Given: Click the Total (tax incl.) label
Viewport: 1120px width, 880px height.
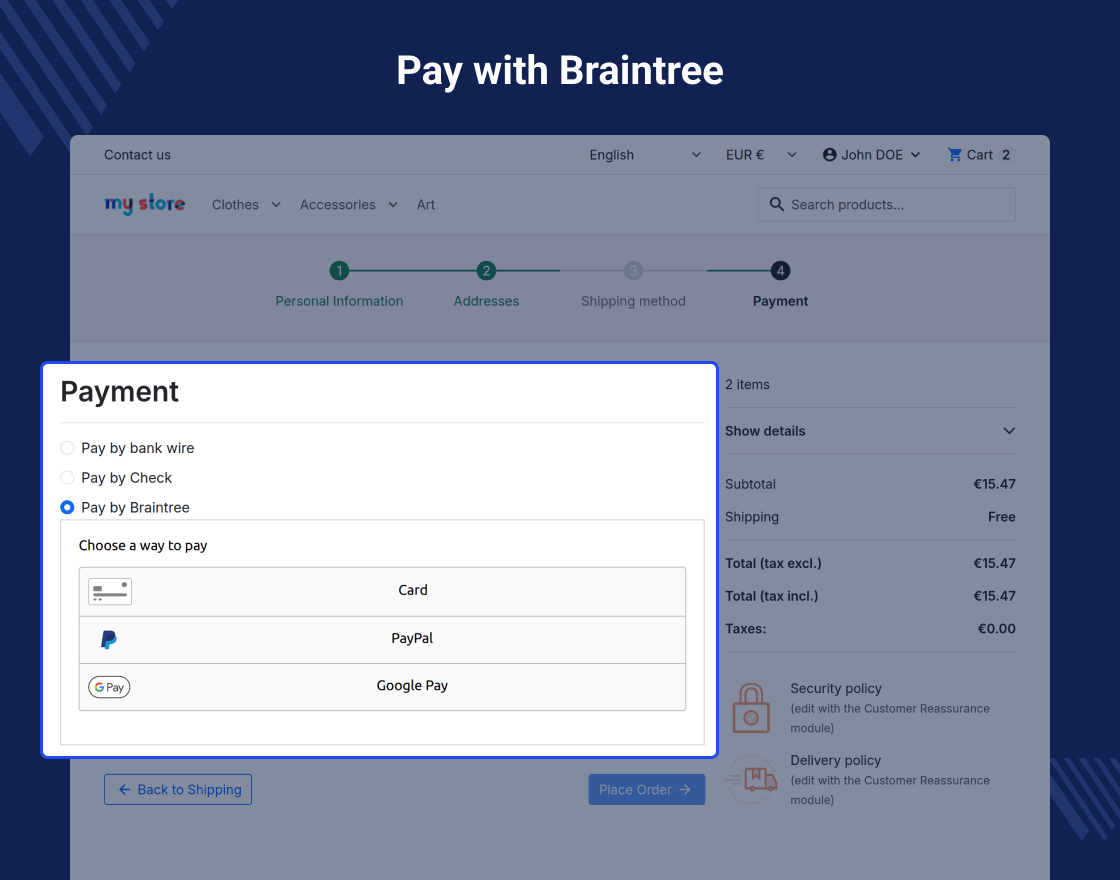Looking at the screenshot, I should (771, 596).
